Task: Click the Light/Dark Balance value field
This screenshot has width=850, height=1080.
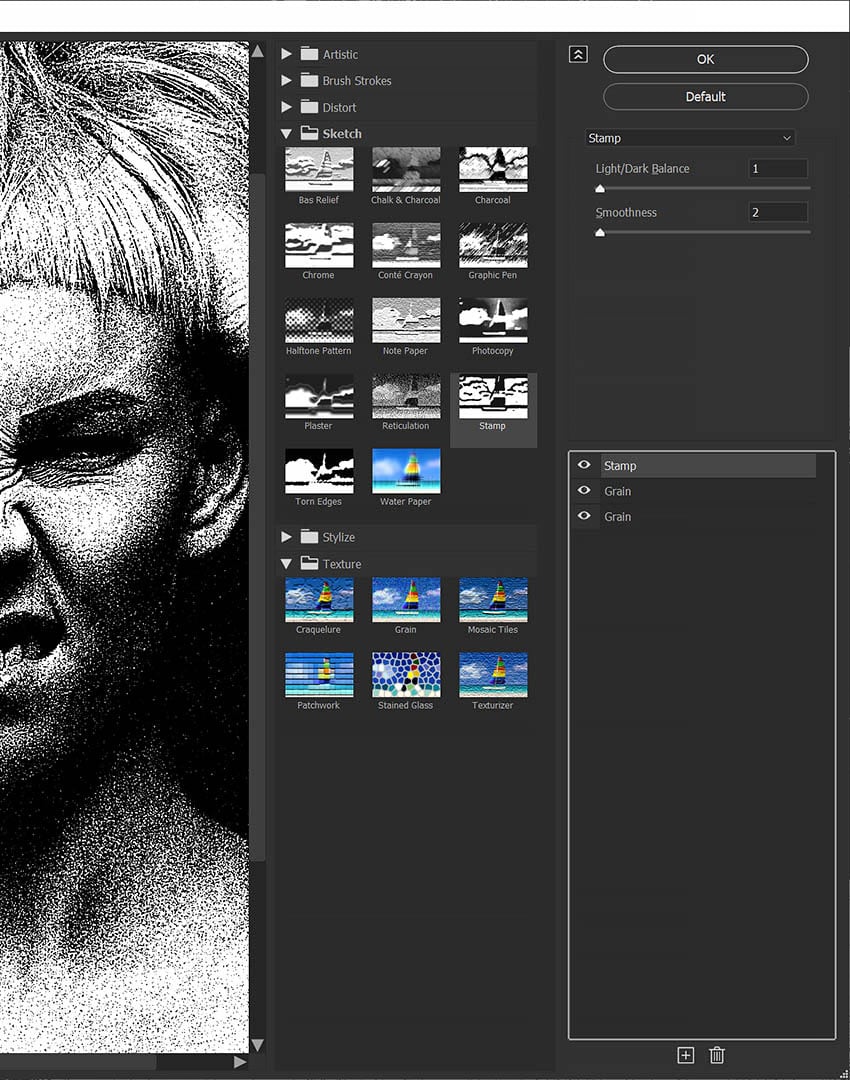Action: [x=777, y=168]
